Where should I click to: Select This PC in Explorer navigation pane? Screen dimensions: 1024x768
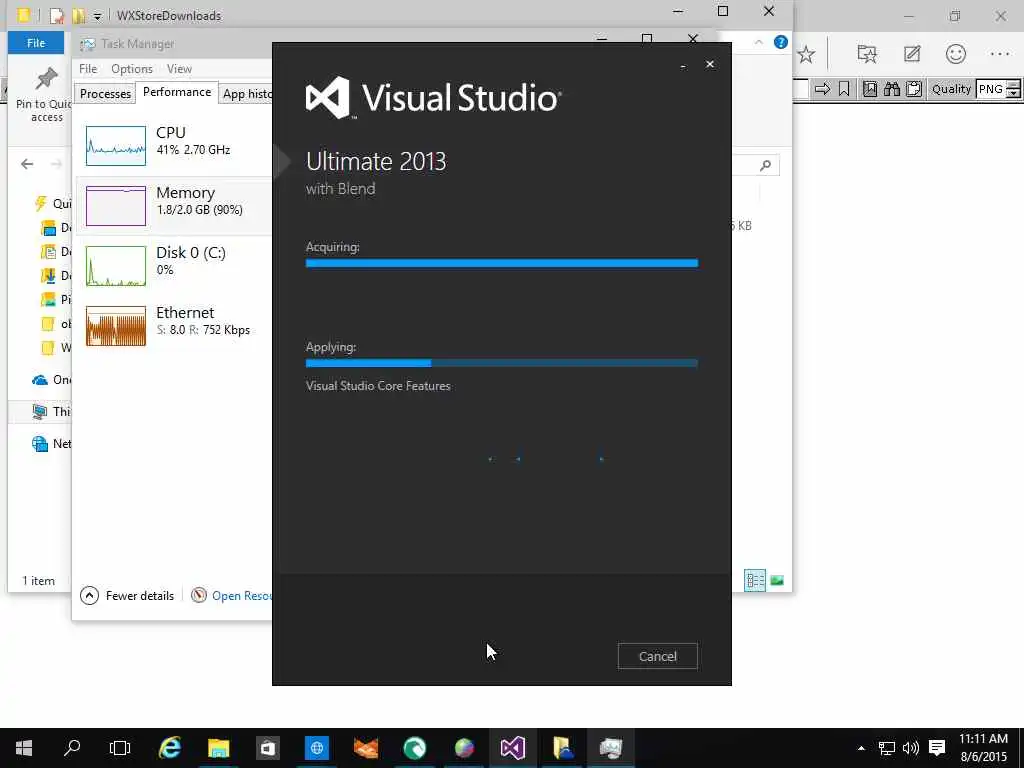(52, 411)
